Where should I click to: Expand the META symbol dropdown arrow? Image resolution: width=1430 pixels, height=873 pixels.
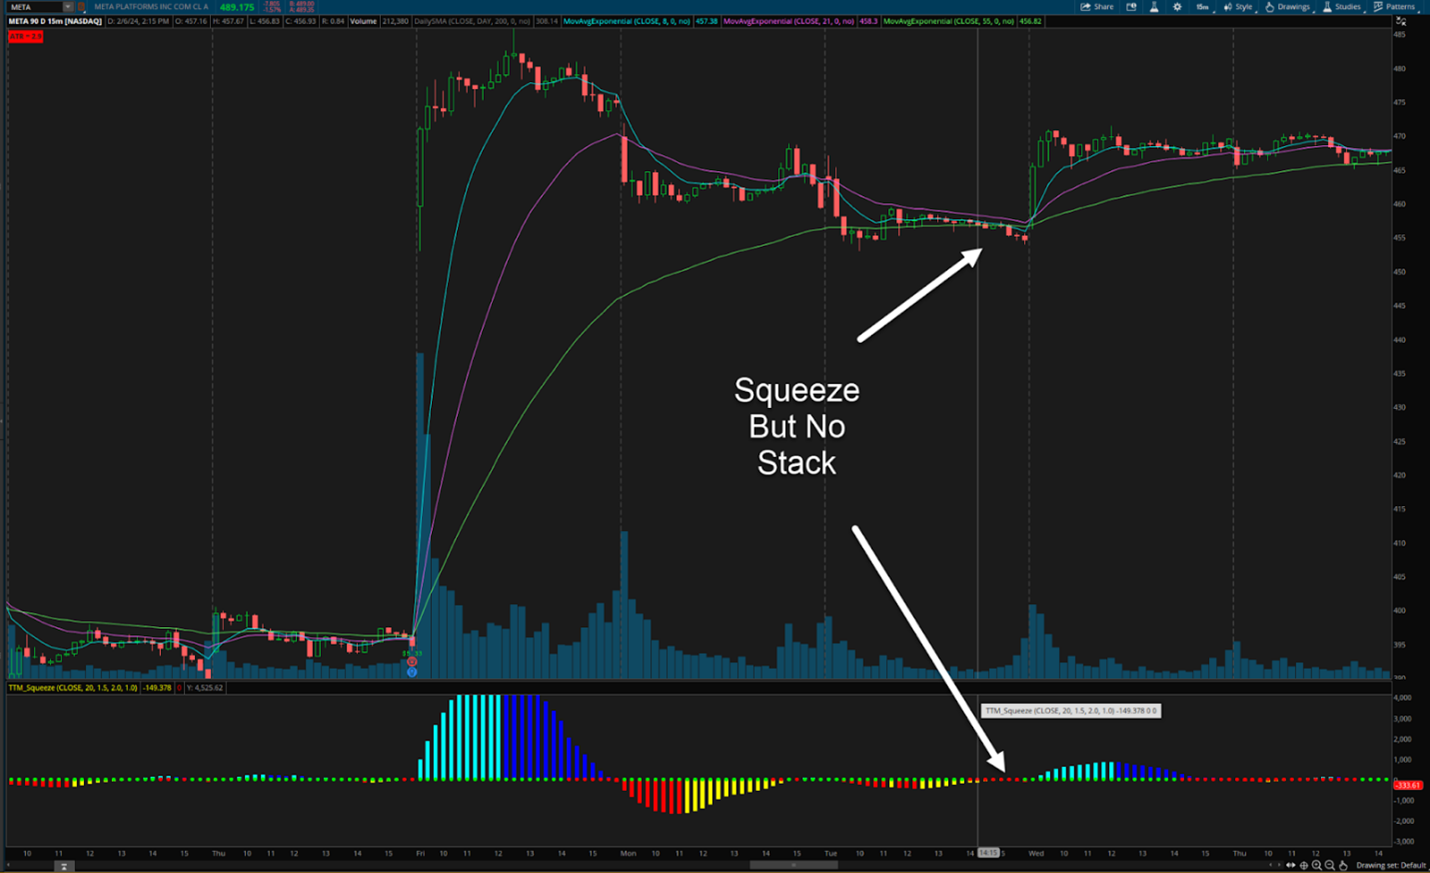[68, 7]
